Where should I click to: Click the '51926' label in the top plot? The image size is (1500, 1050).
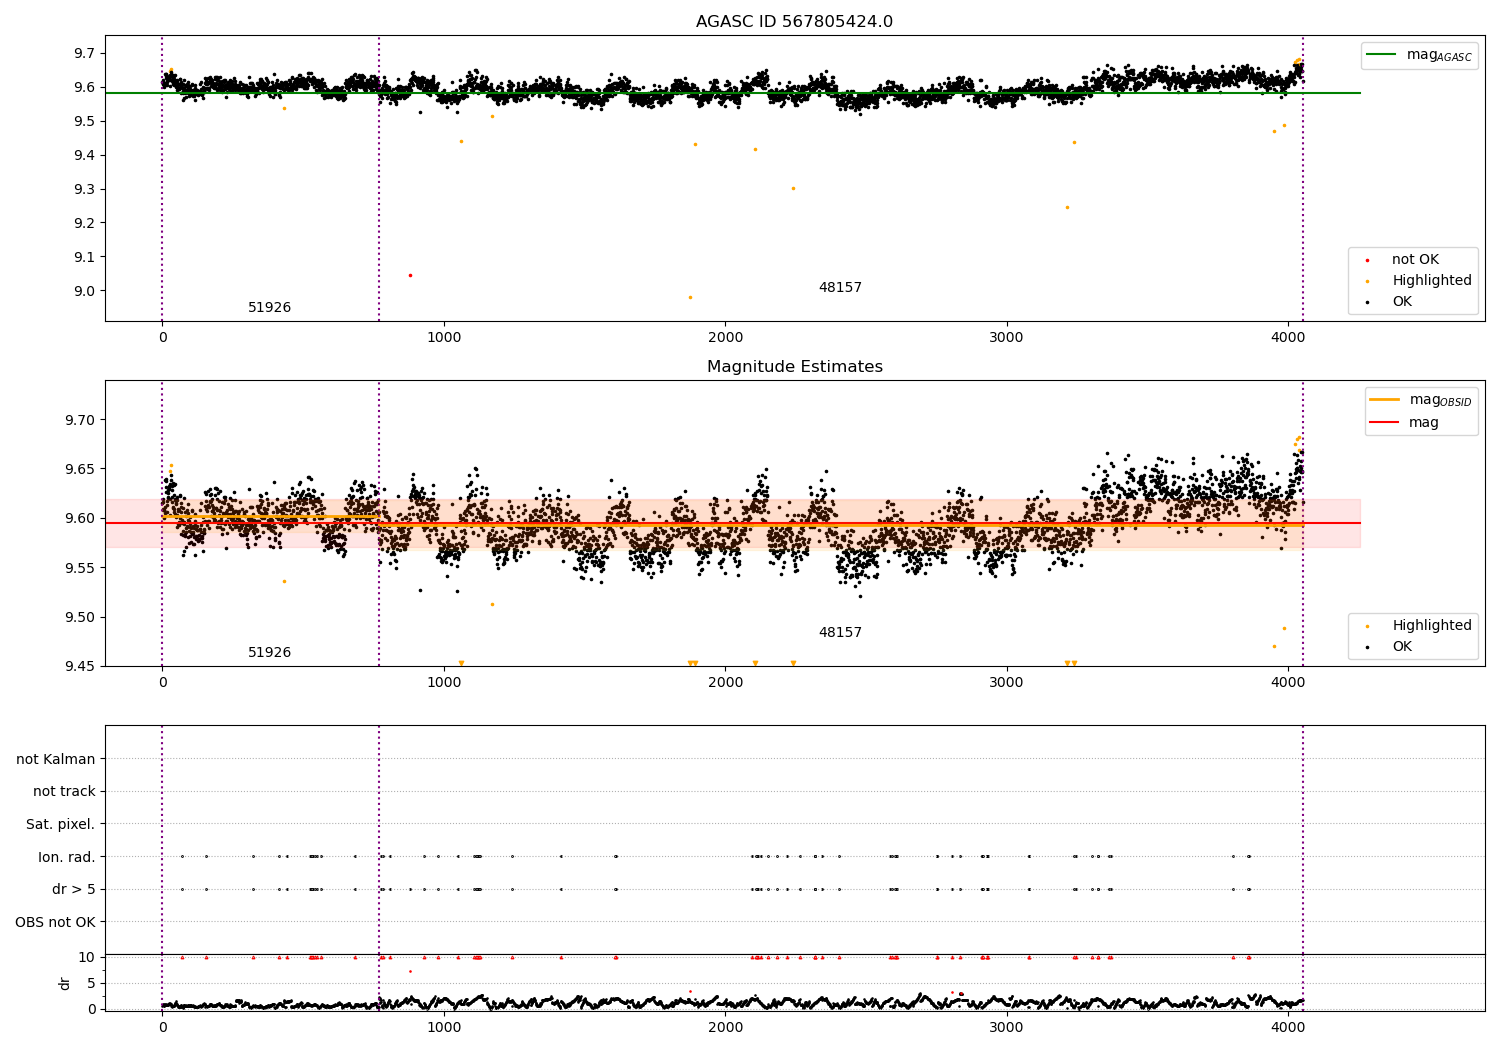(270, 308)
